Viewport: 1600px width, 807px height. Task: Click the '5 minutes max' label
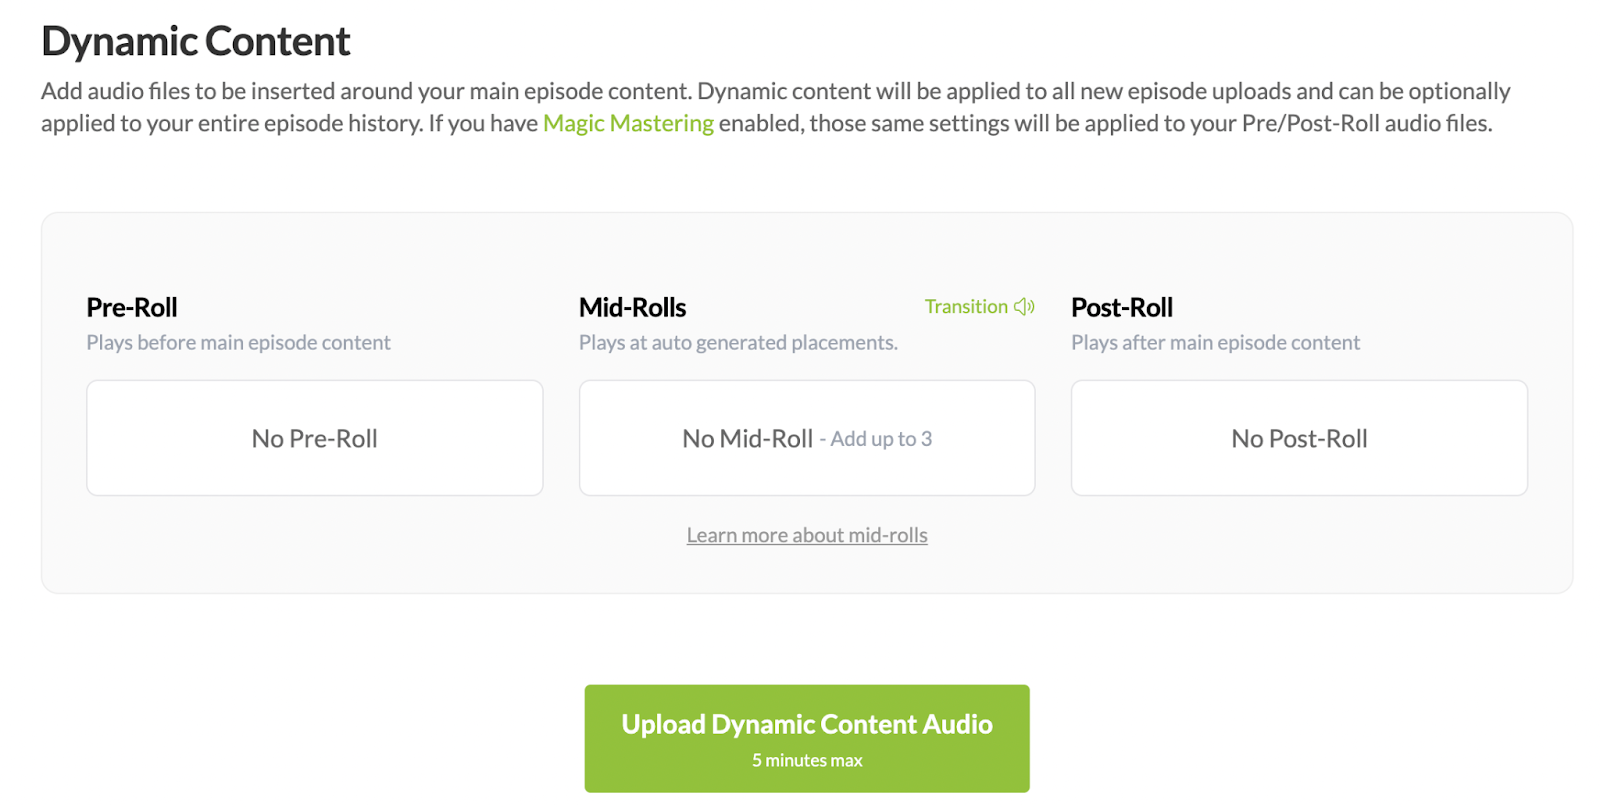click(807, 761)
